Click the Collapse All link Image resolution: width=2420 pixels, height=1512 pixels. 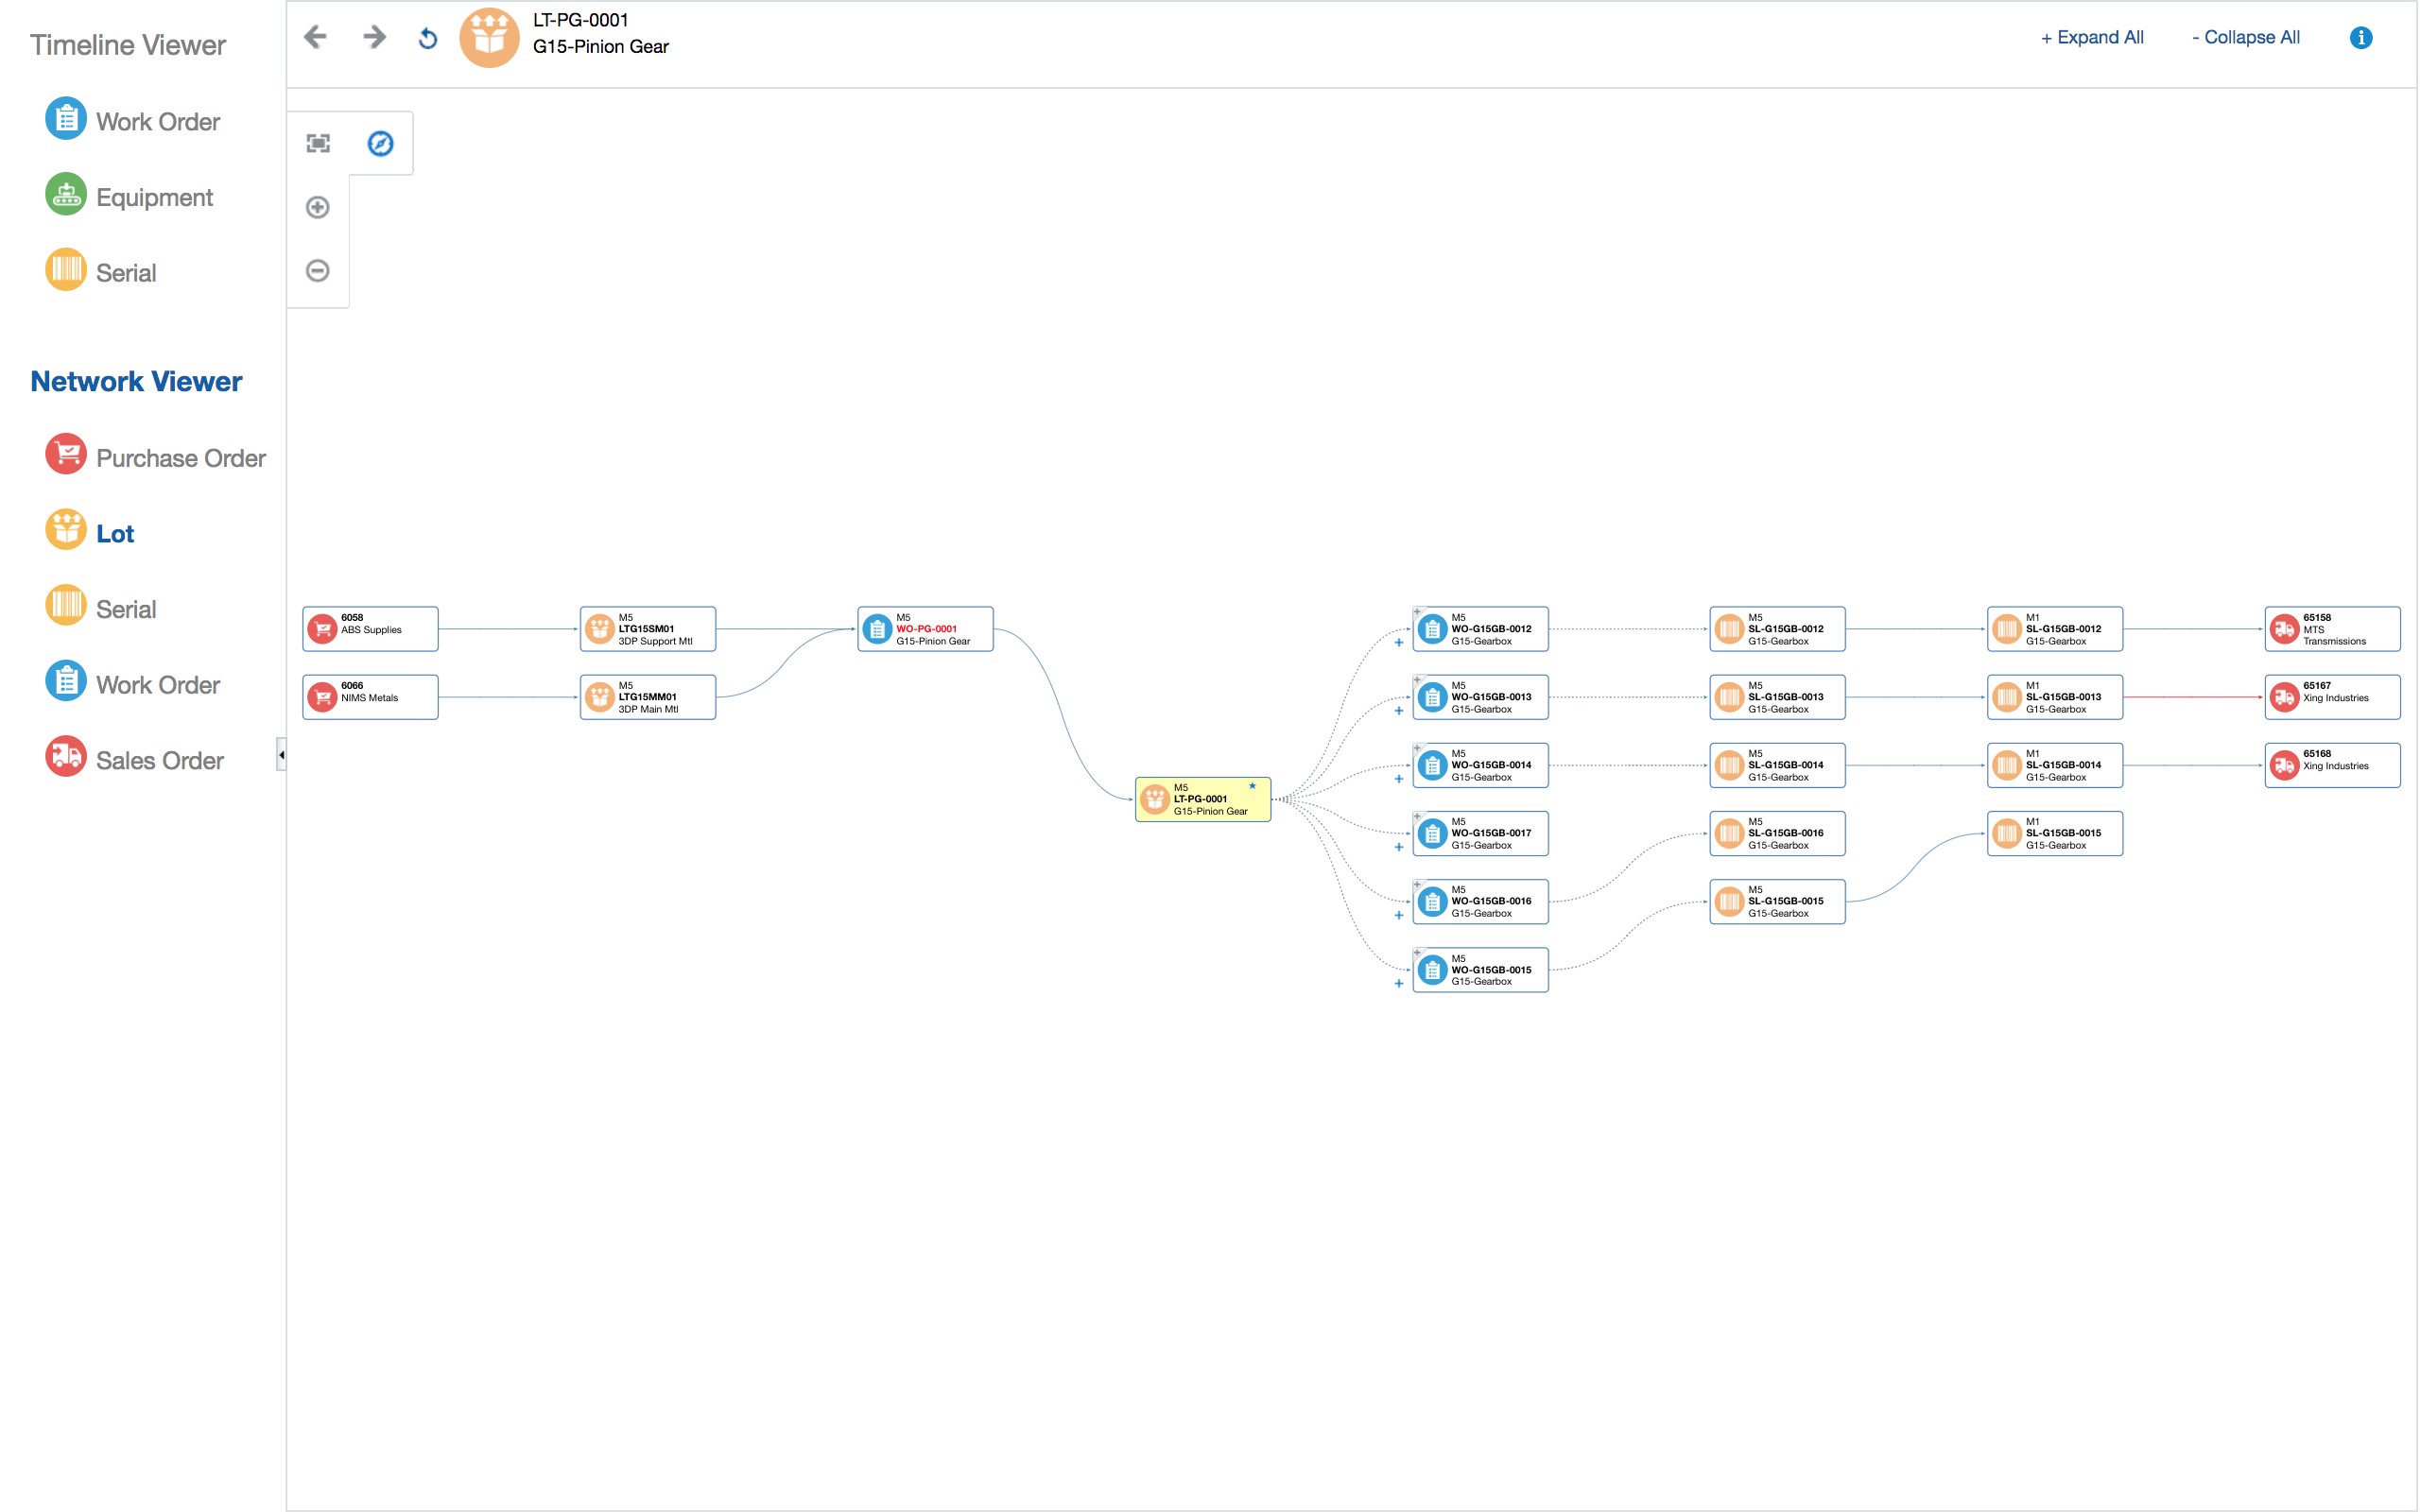pos(2246,37)
